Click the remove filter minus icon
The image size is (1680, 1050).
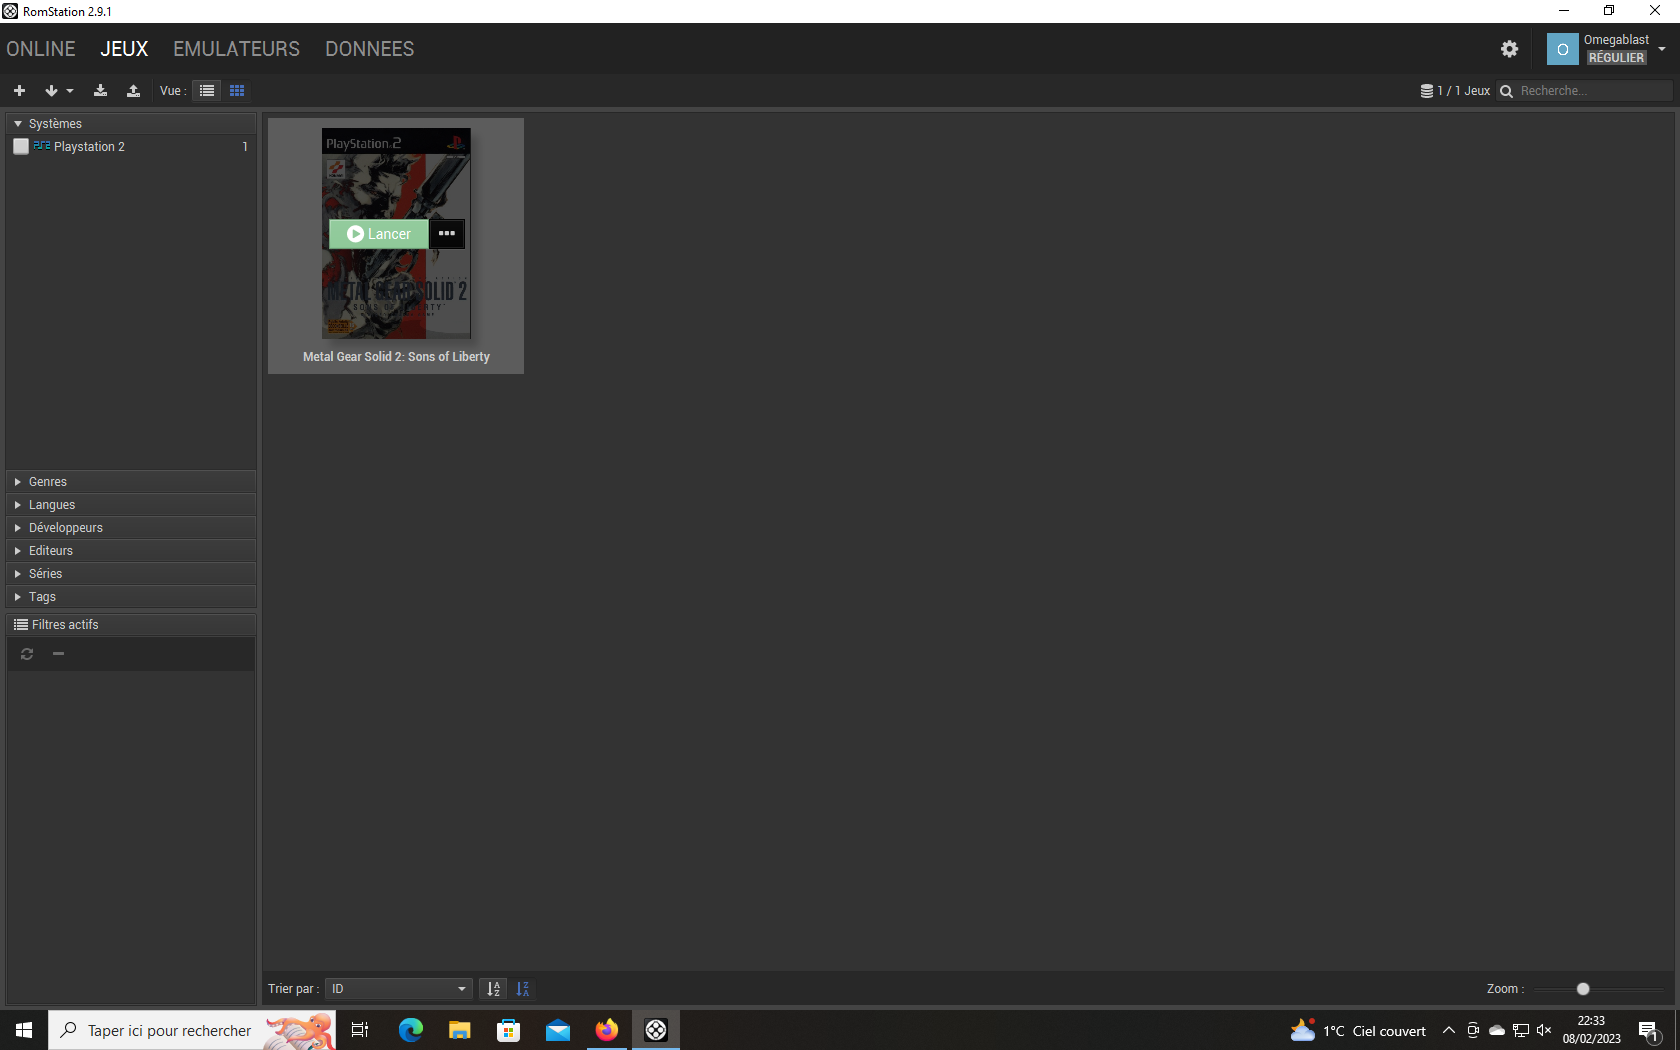(x=58, y=654)
